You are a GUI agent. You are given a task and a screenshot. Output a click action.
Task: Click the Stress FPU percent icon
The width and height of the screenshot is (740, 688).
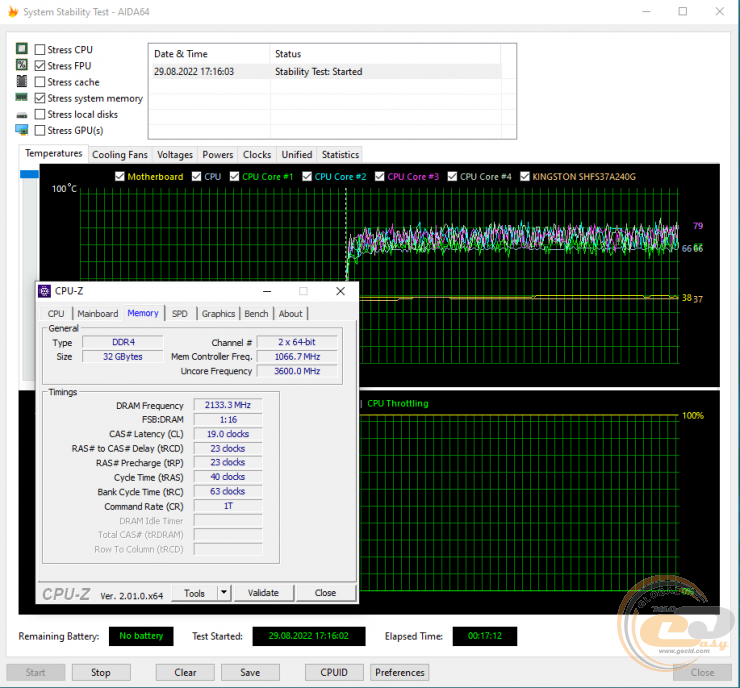(x=22, y=65)
